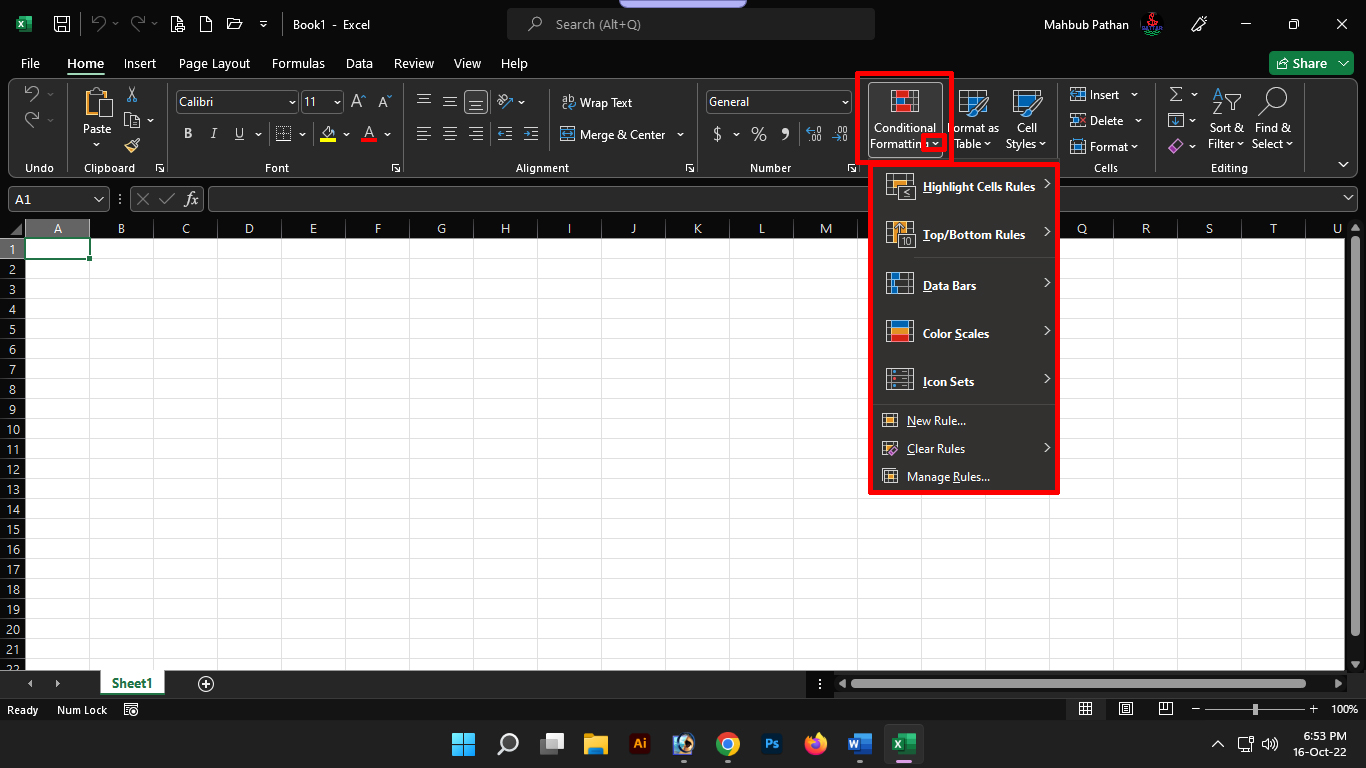Click the Increase Font Size icon

coord(358,102)
